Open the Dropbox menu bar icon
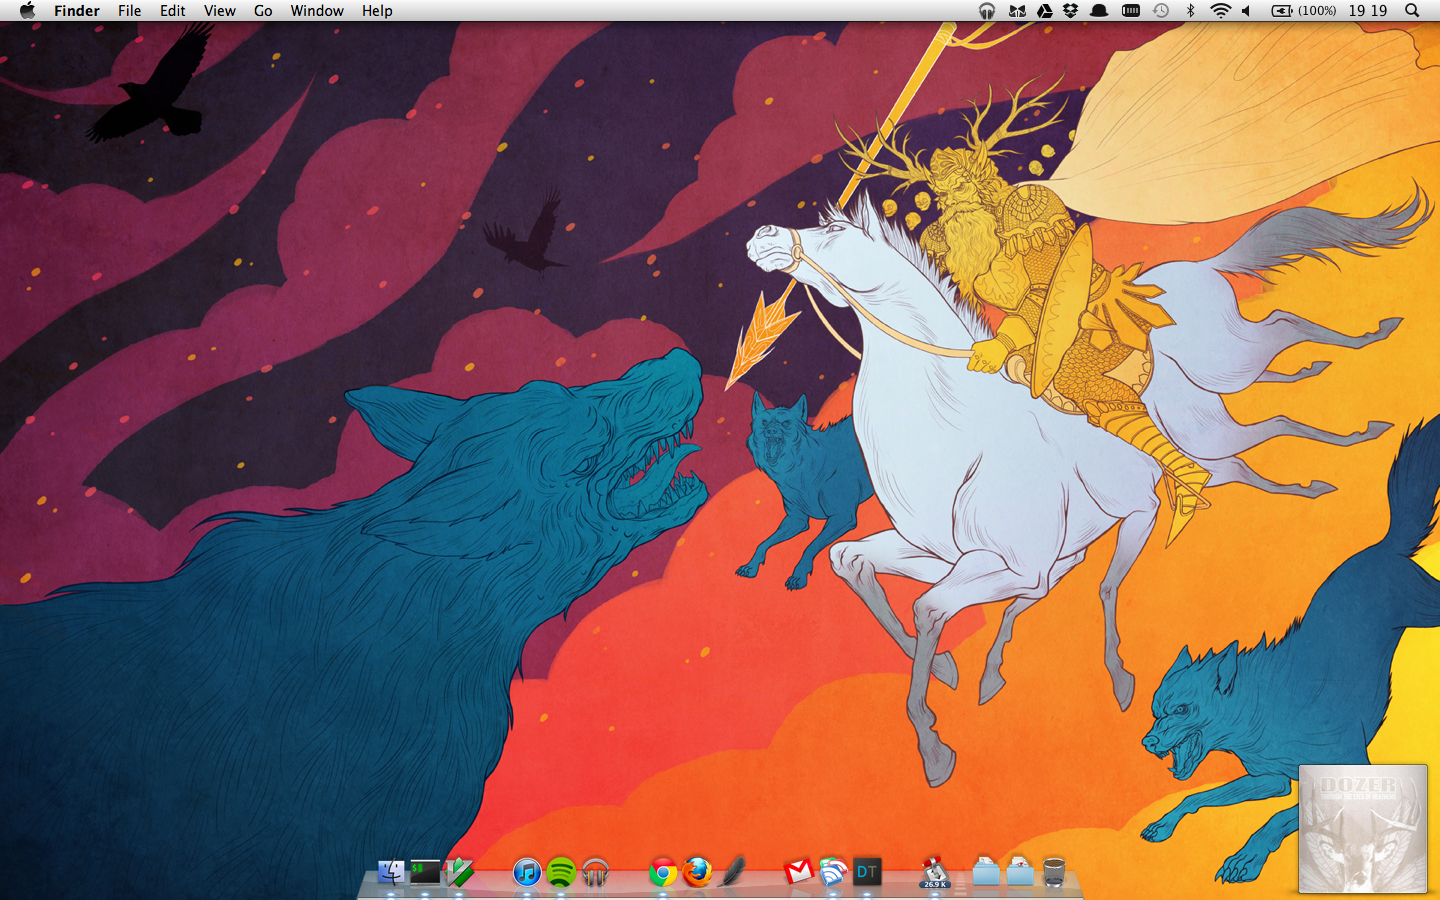 coord(1071,11)
